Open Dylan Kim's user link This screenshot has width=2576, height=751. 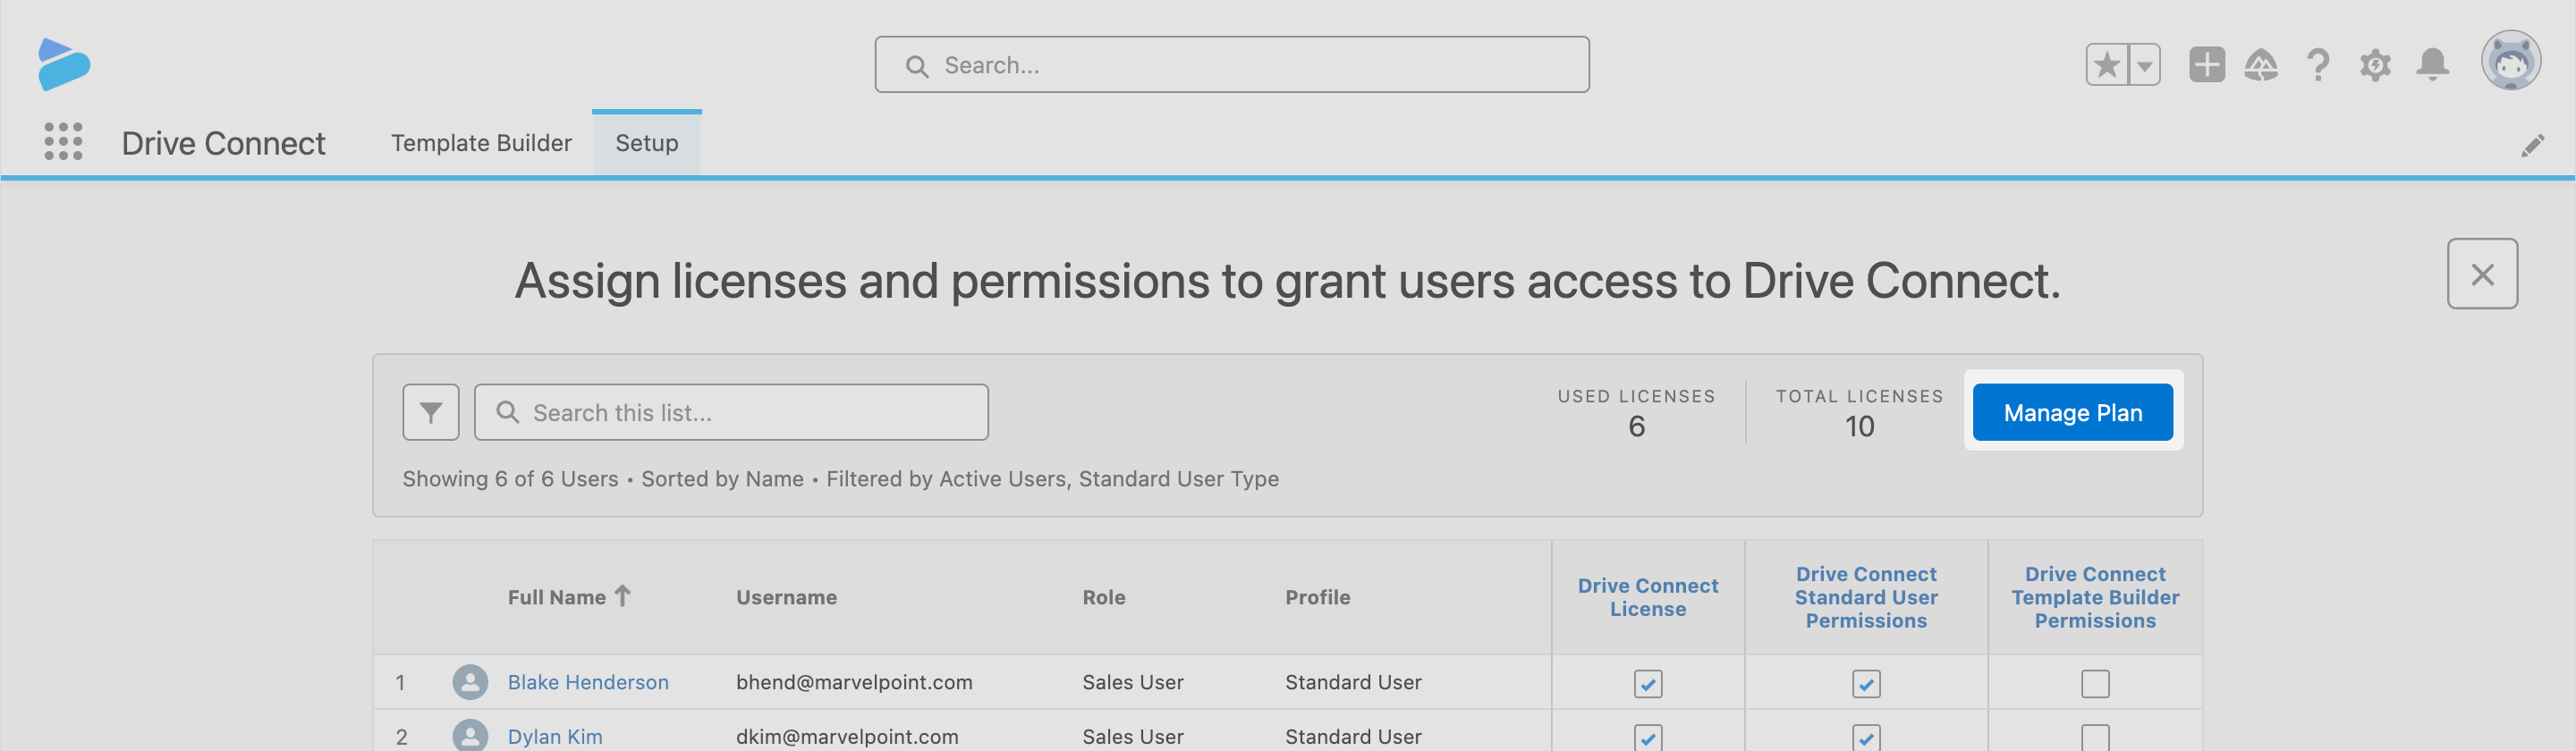pyautogui.click(x=555, y=736)
